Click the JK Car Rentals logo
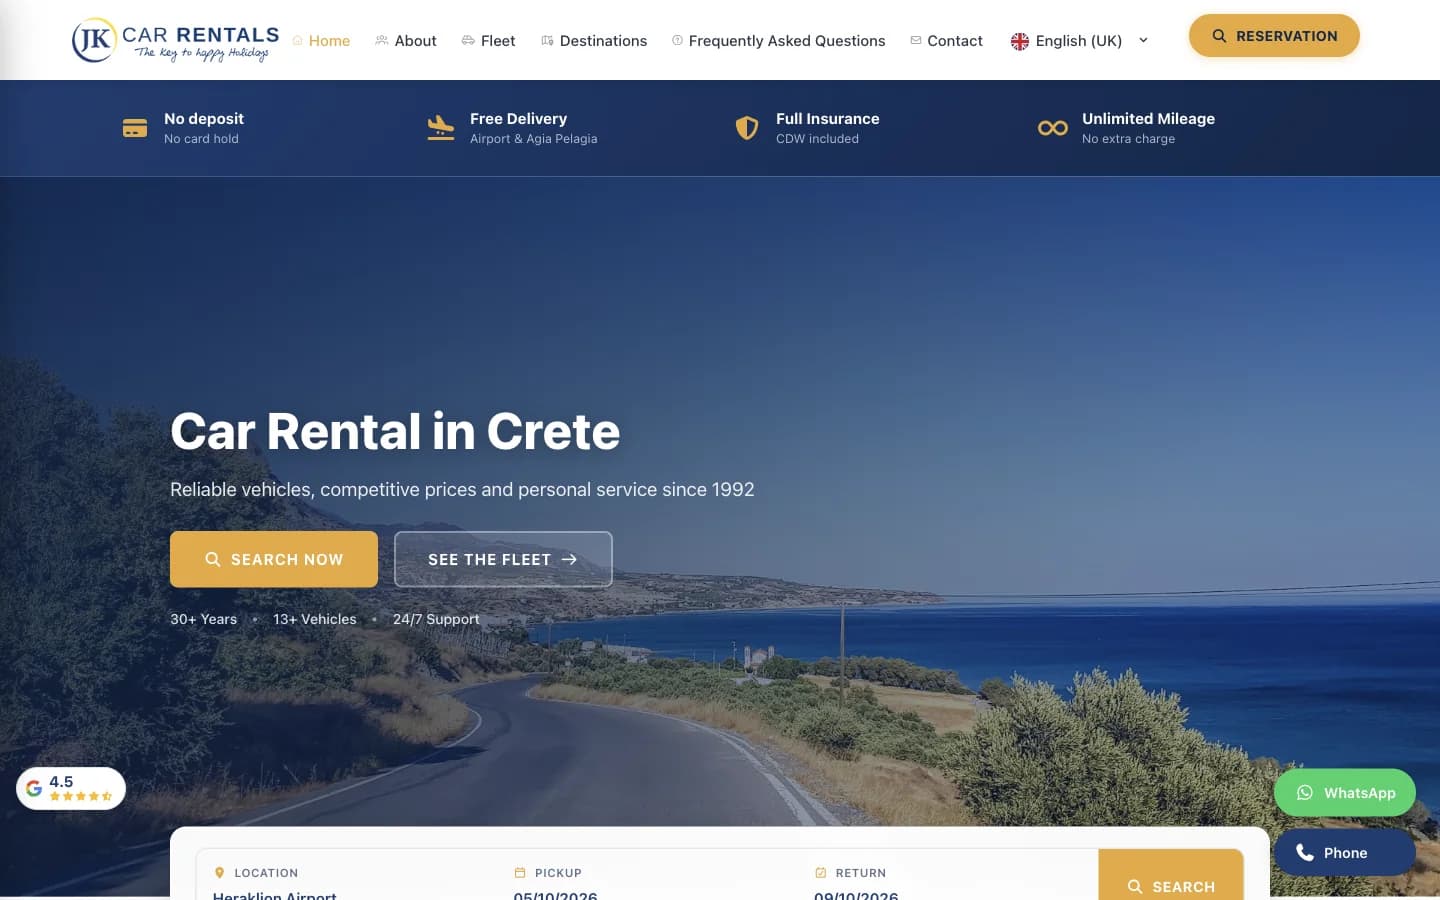Screen dimensions: 1440x900 175,40
